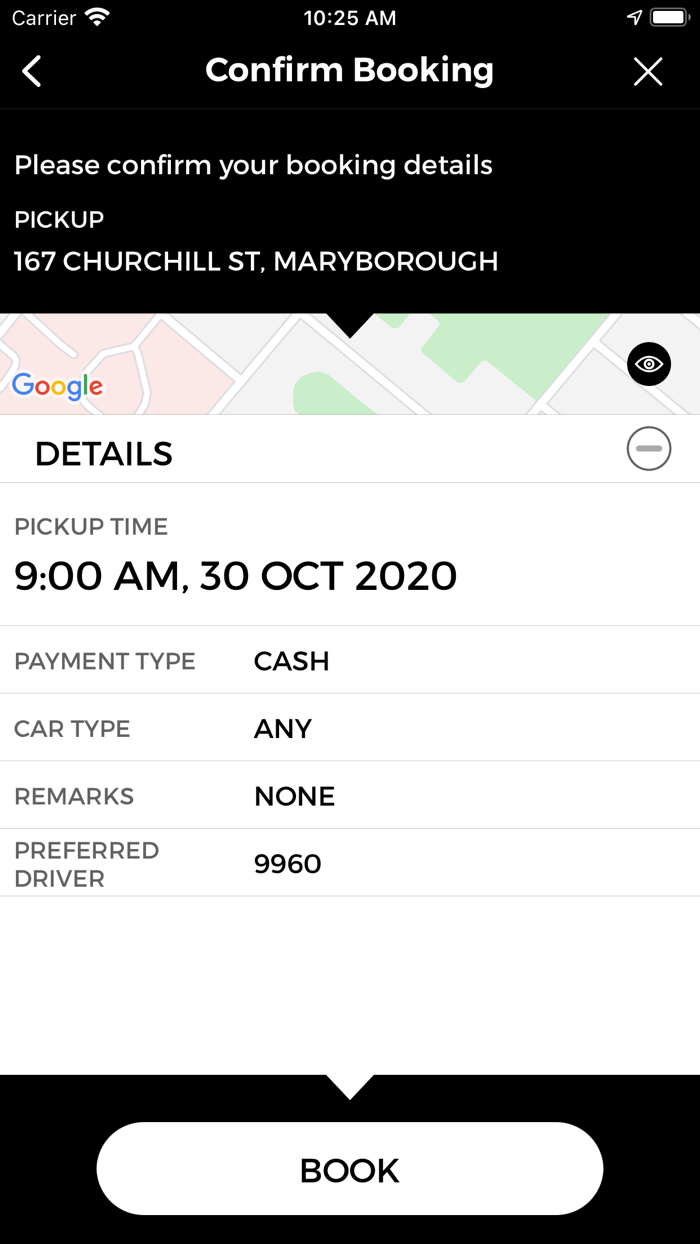
Task: Tap the PICKUP label in header
Action: 59,219
